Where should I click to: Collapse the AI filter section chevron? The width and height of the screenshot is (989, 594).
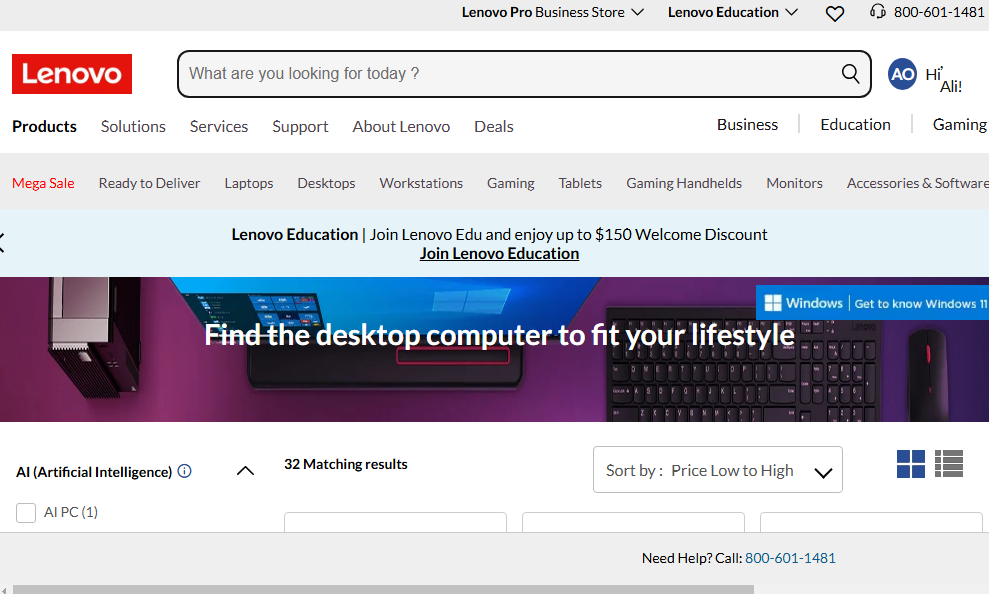[x=245, y=471]
